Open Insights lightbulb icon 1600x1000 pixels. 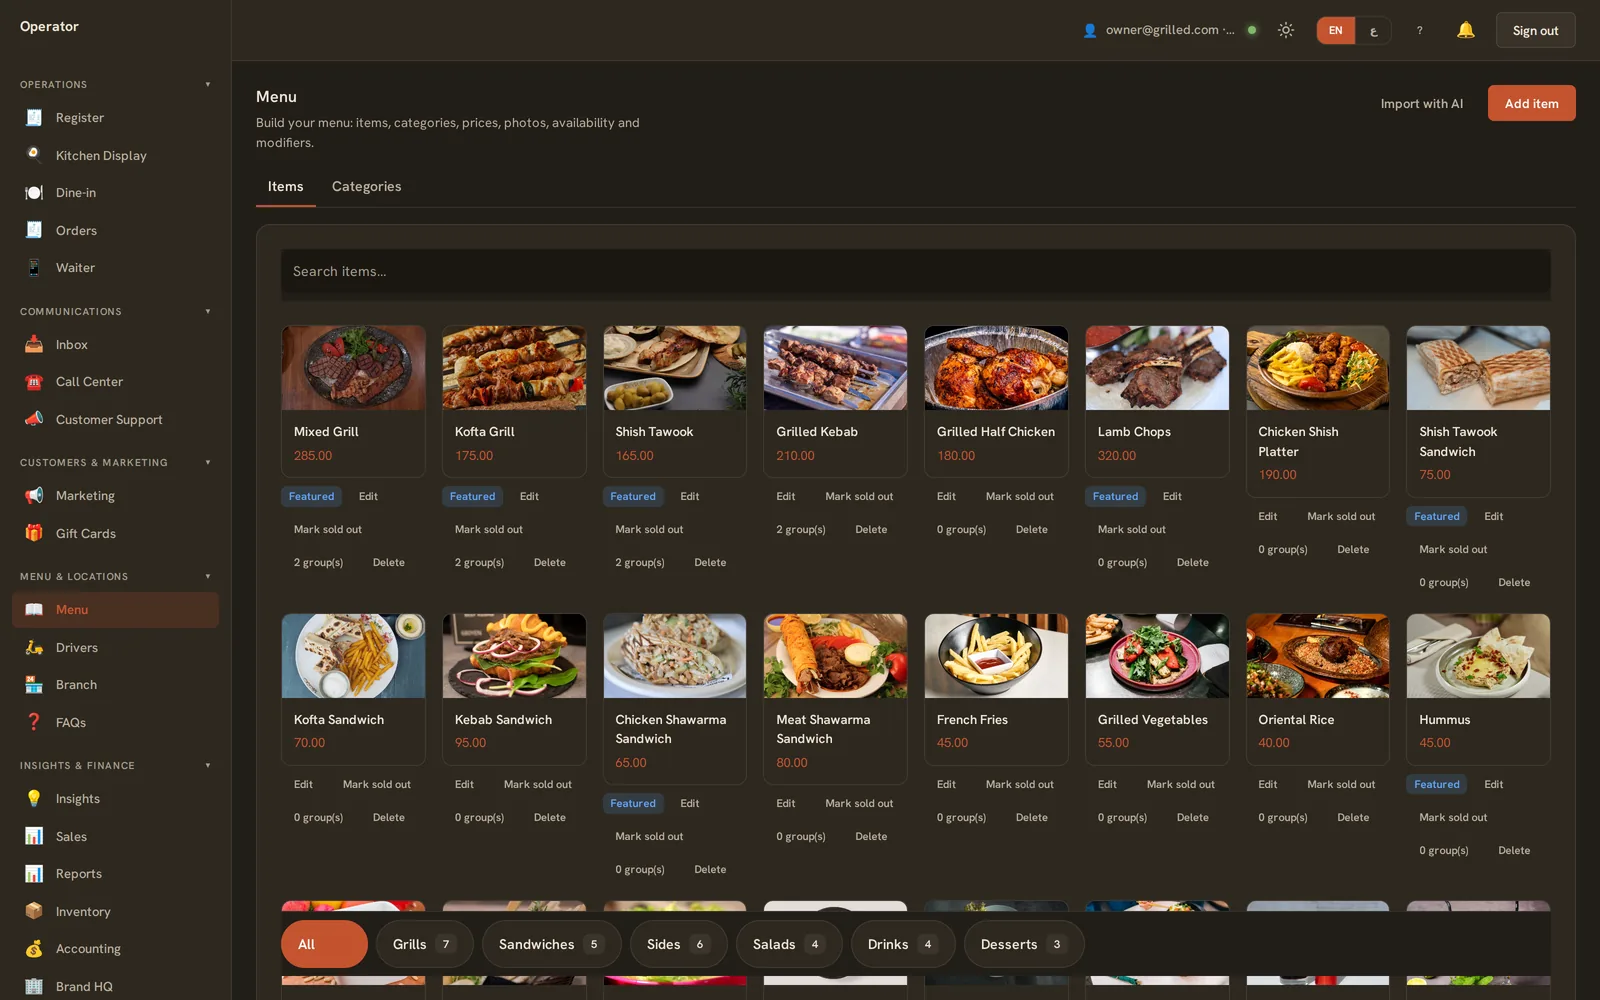pos(34,798)
